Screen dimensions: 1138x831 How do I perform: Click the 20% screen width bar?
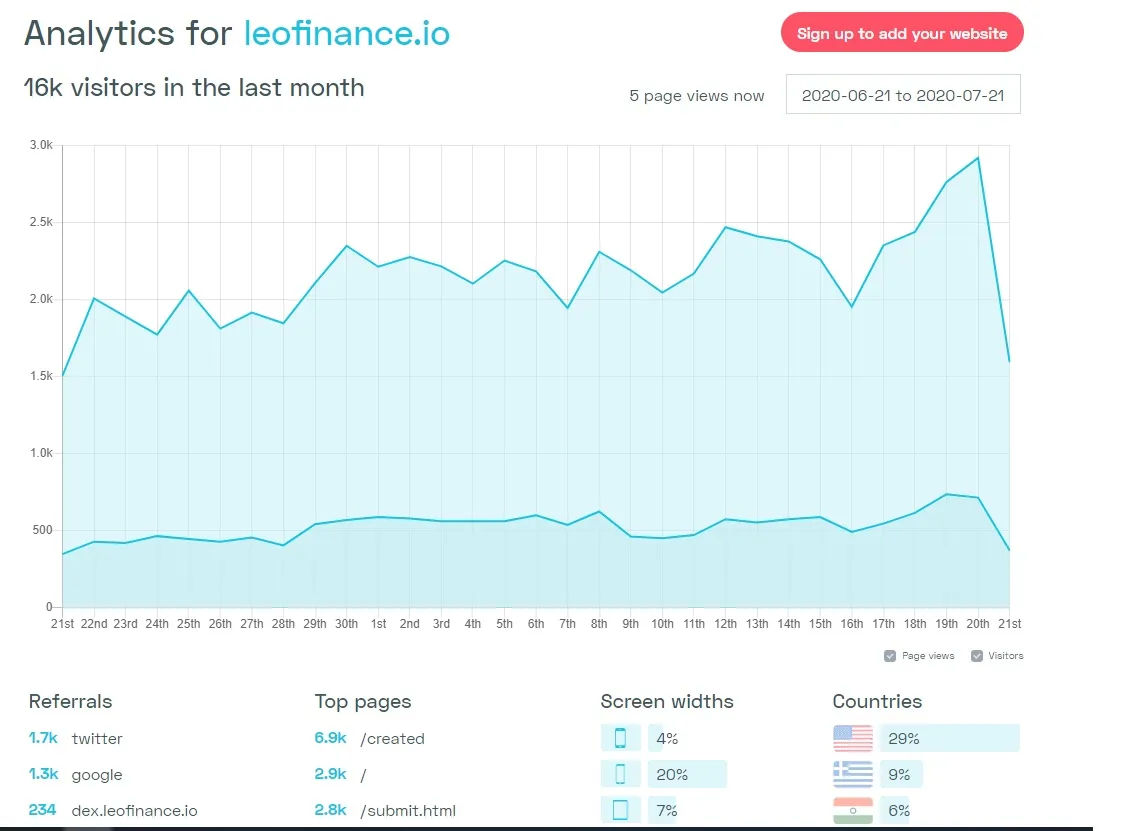click(x=687, y=774)
